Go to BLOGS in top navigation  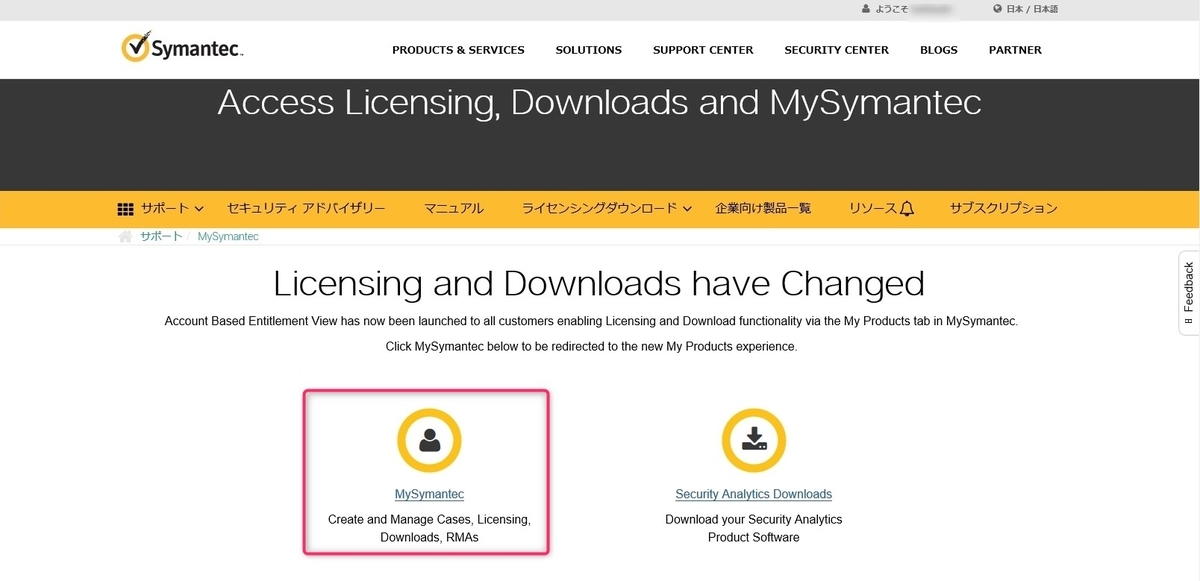tap(939, 50)
